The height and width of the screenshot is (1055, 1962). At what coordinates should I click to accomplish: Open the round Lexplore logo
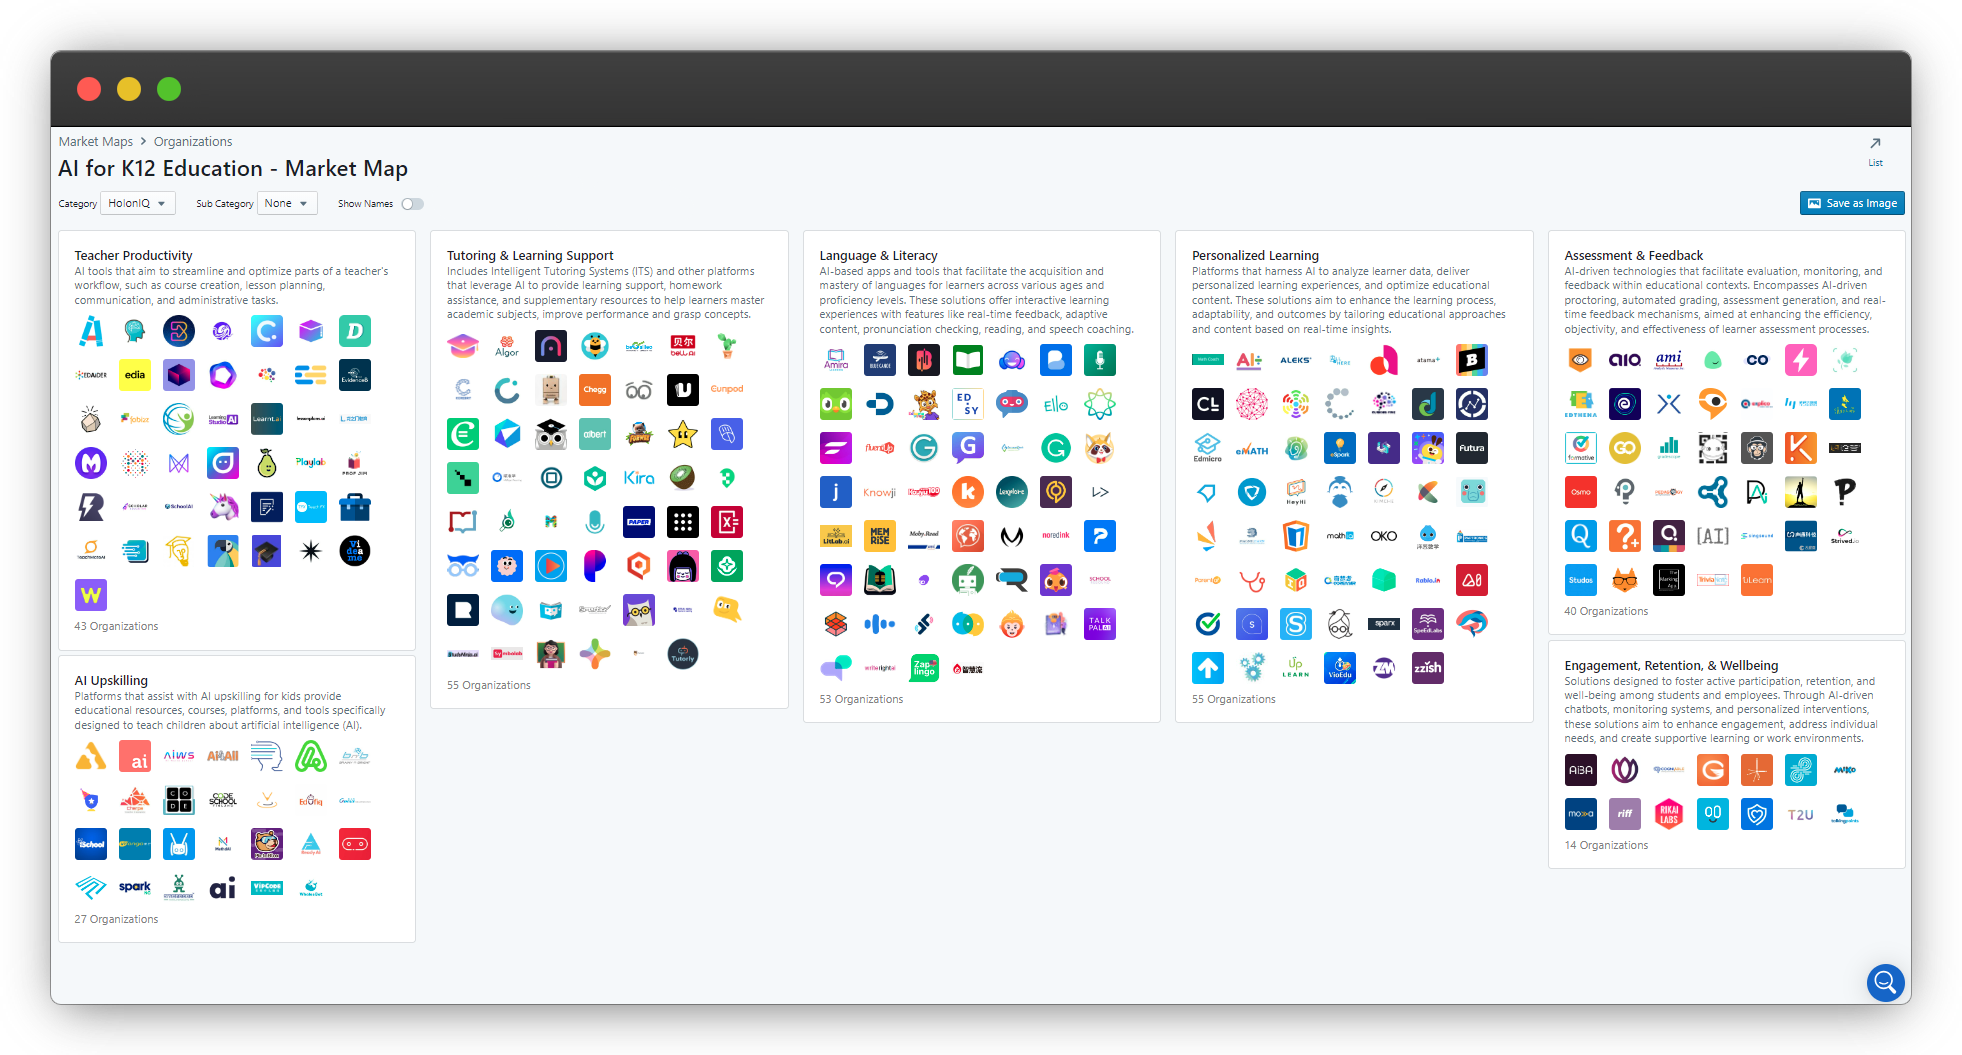[1012, 492]
